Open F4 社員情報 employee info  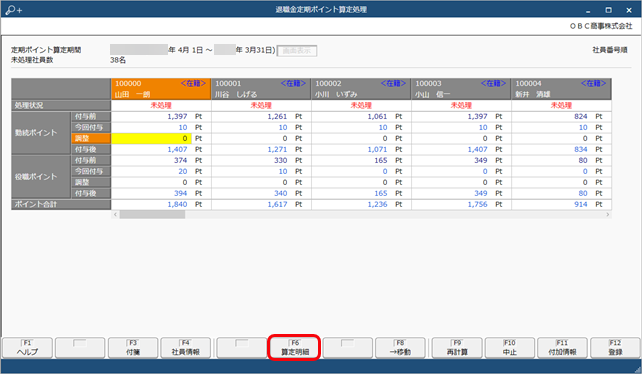(185, 348)
